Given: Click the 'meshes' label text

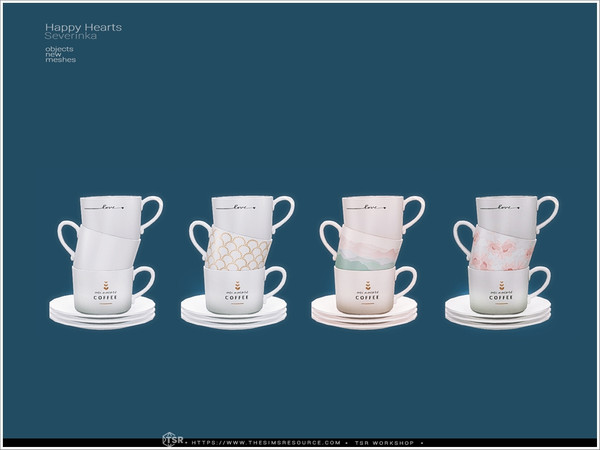Looking at the screenshot, I should point(60,60).
